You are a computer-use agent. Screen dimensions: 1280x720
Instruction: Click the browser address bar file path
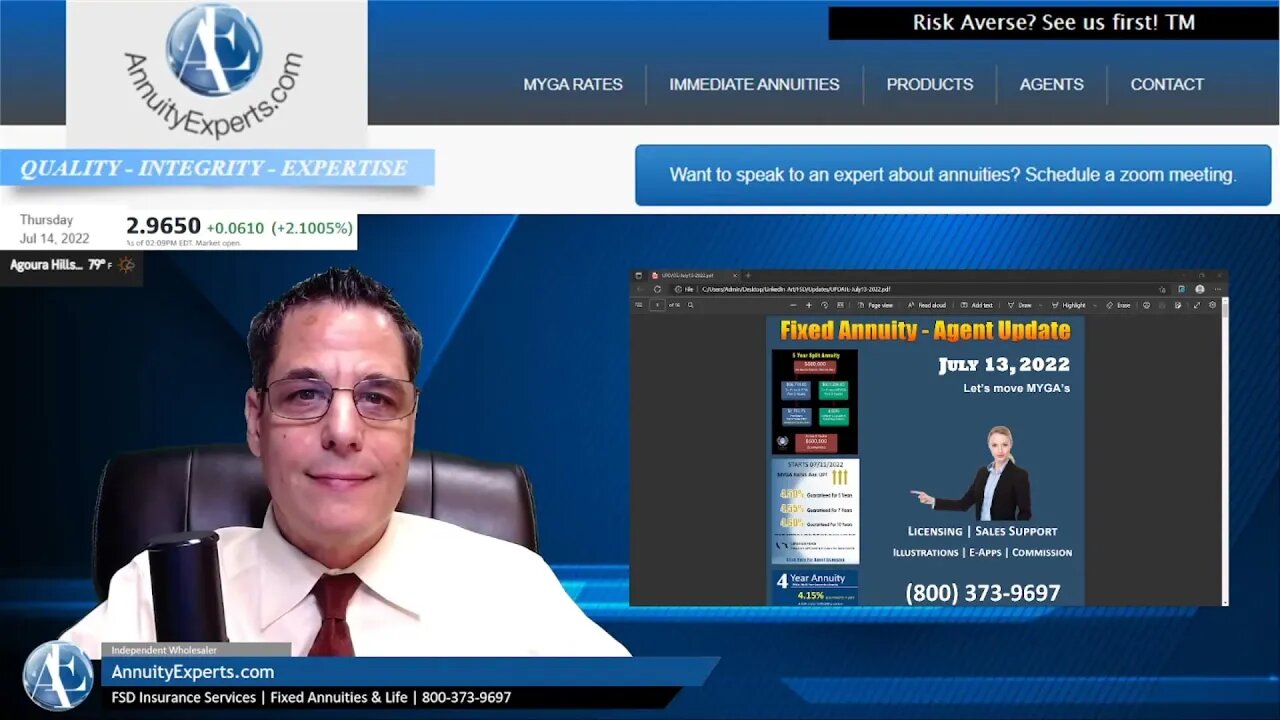tap(796, 289)
